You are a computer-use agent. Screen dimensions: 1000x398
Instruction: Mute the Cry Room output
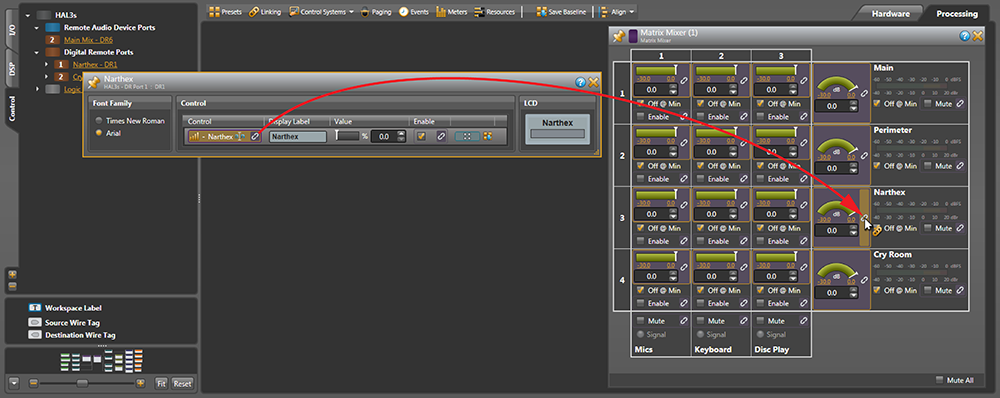(x=927, y=290)
